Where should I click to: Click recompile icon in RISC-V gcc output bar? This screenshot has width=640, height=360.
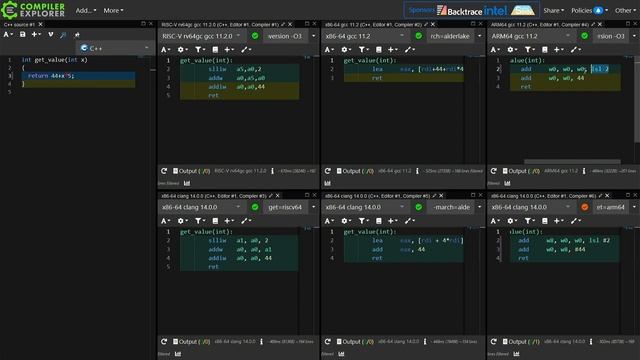coord(164,171)
